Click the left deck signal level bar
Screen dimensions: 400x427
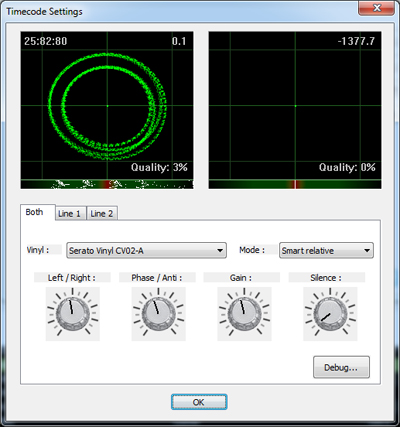coord(107,184)
